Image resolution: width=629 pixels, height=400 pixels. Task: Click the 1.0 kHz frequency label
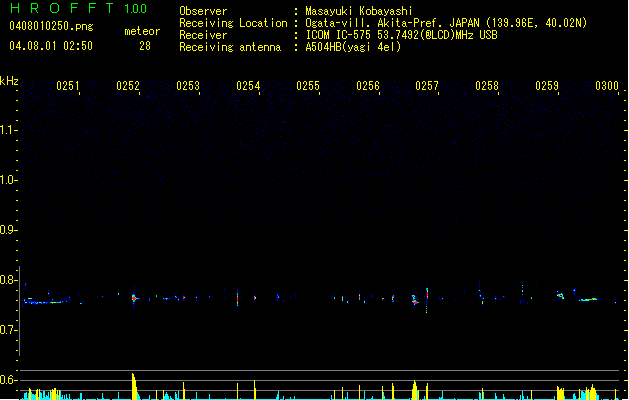[x=8, y=180]
